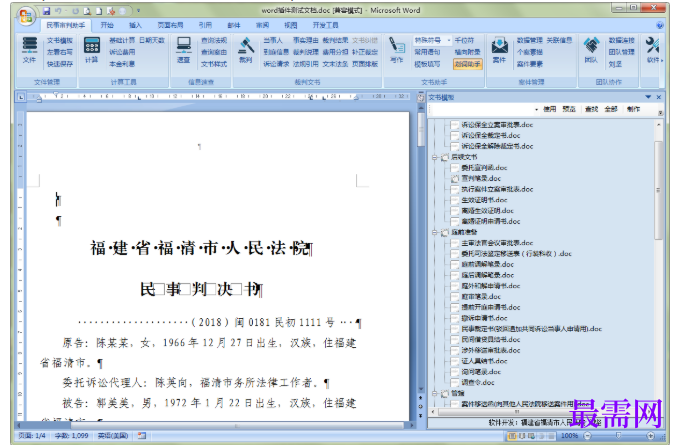Click the macro recording status bar icon
681x445 pixels.
142,435
